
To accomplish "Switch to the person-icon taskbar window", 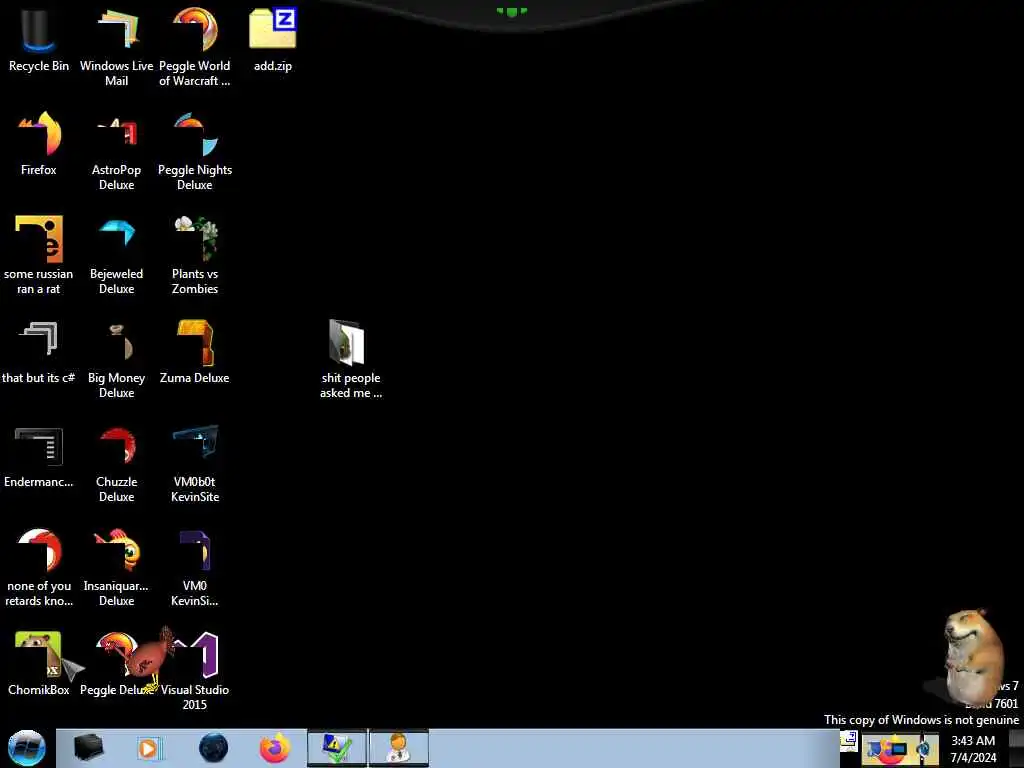I will 399,748.
